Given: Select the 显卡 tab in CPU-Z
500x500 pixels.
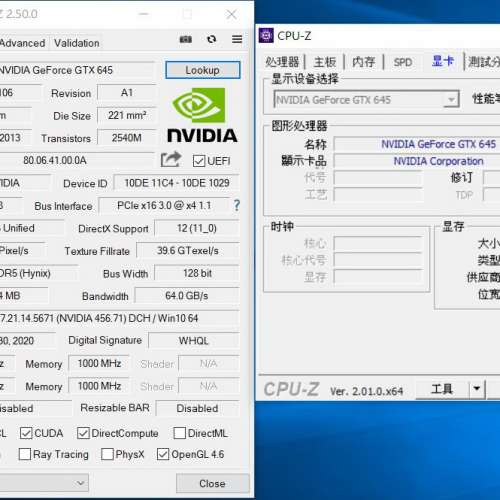Looking at the screenshot, I should coord(443,61).
